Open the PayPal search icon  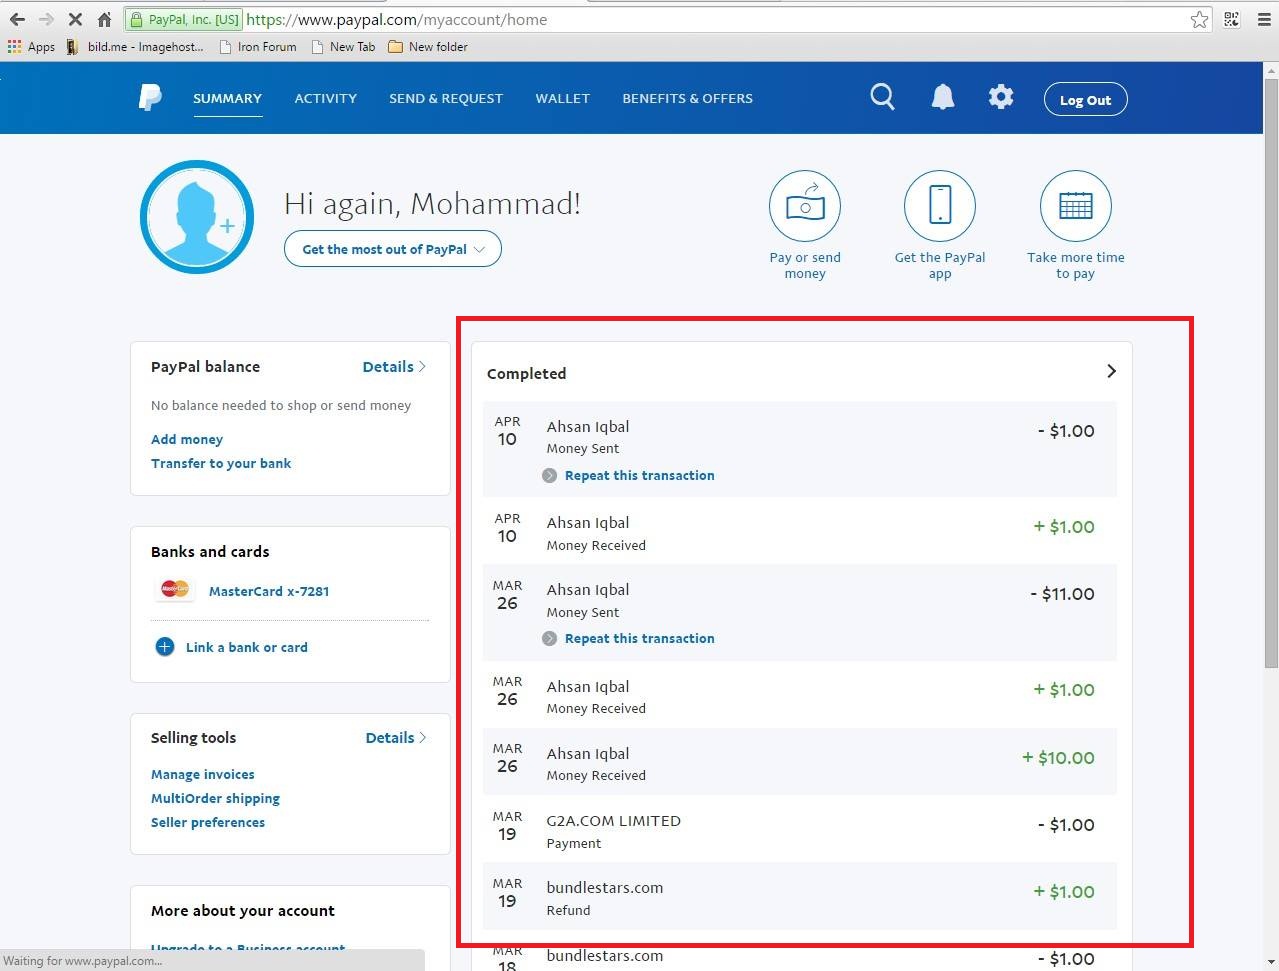[x=882, y=97]
